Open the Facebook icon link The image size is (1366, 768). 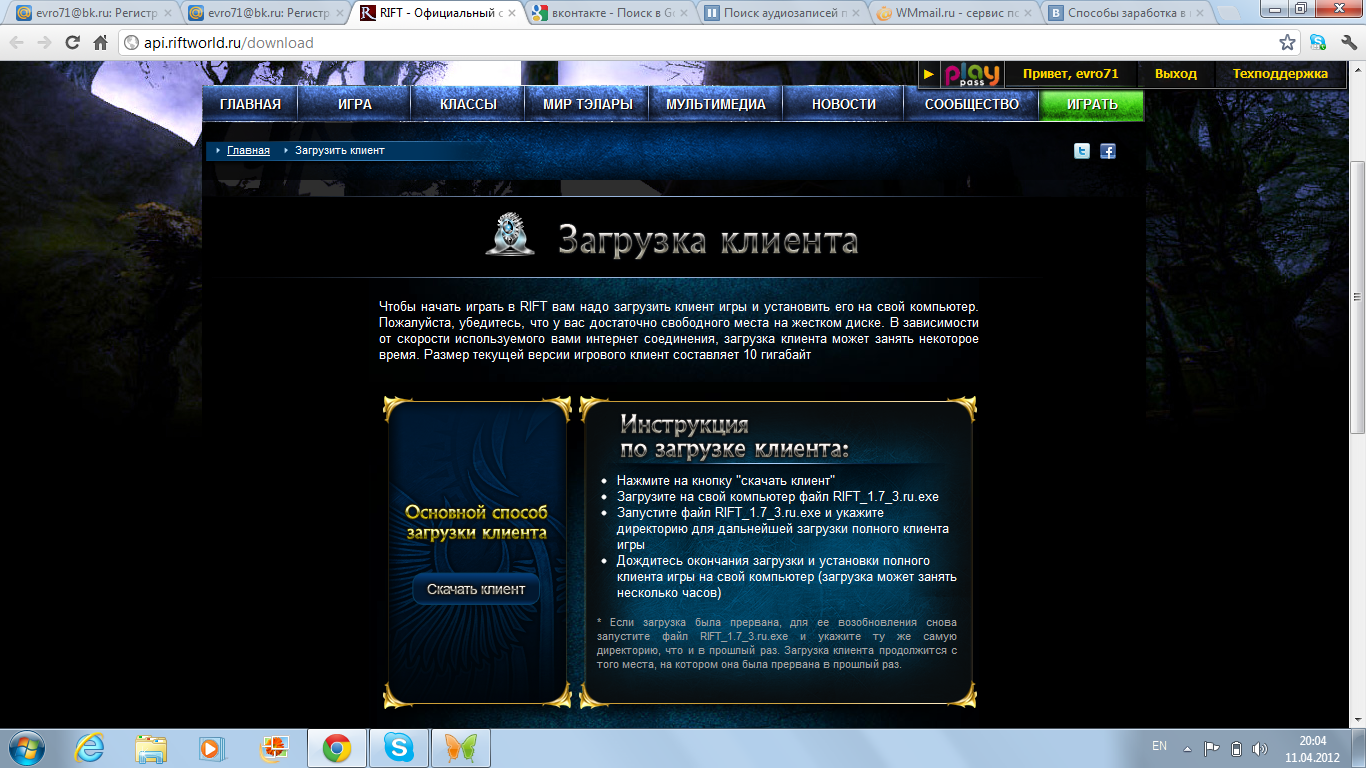(1108, 151)
